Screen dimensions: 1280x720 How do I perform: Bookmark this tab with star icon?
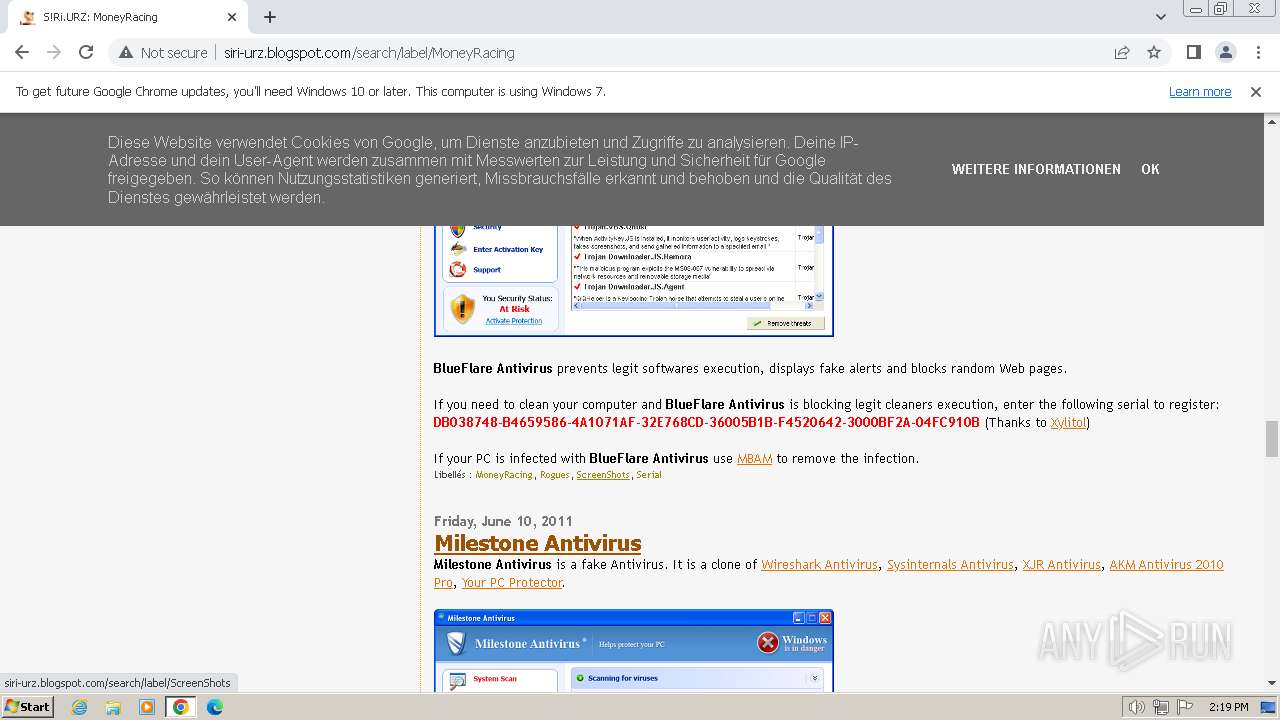pyautogui.click(x=1154, y=53)
